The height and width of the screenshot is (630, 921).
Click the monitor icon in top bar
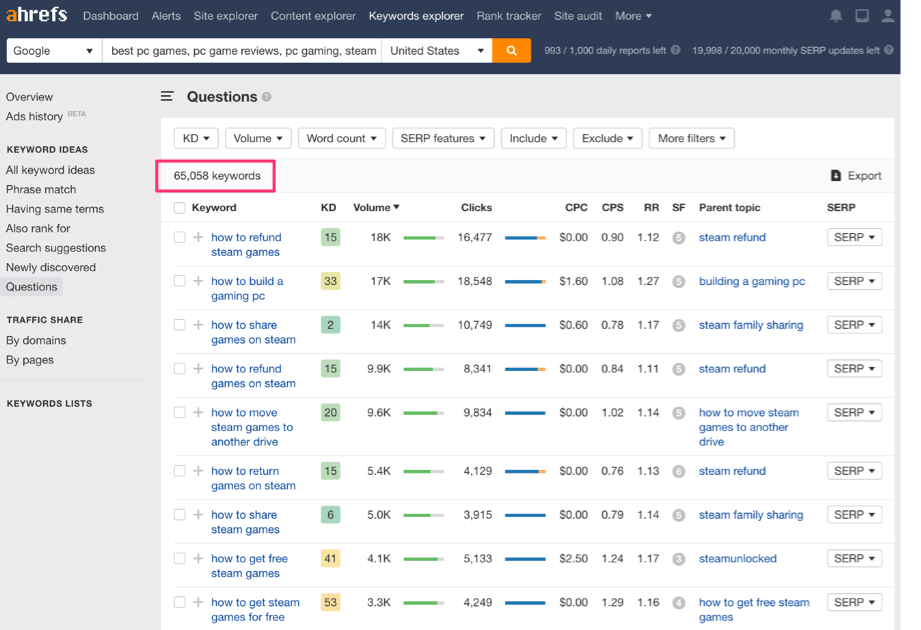(x=862, y=16)
